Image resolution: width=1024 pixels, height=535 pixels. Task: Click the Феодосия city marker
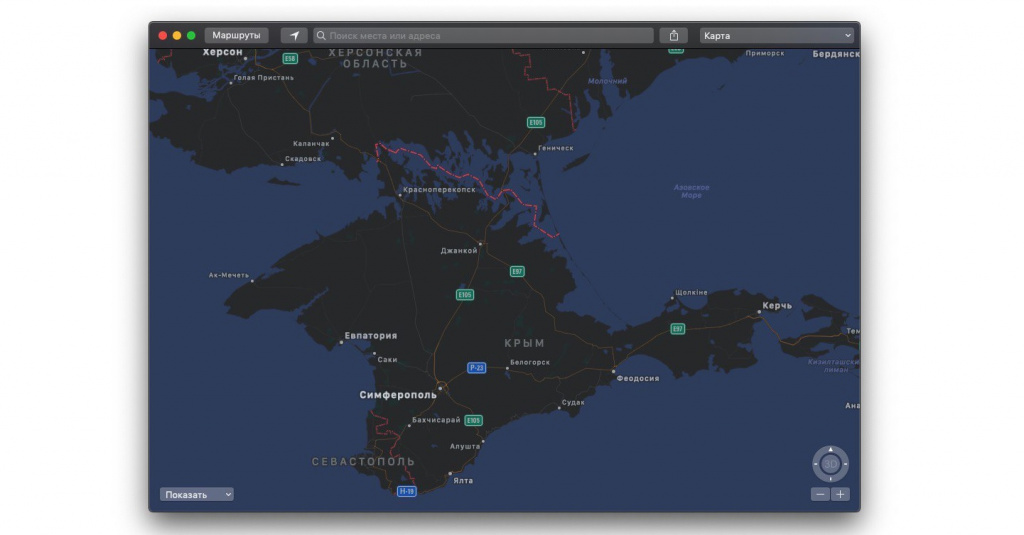click(x=614, y=370)
